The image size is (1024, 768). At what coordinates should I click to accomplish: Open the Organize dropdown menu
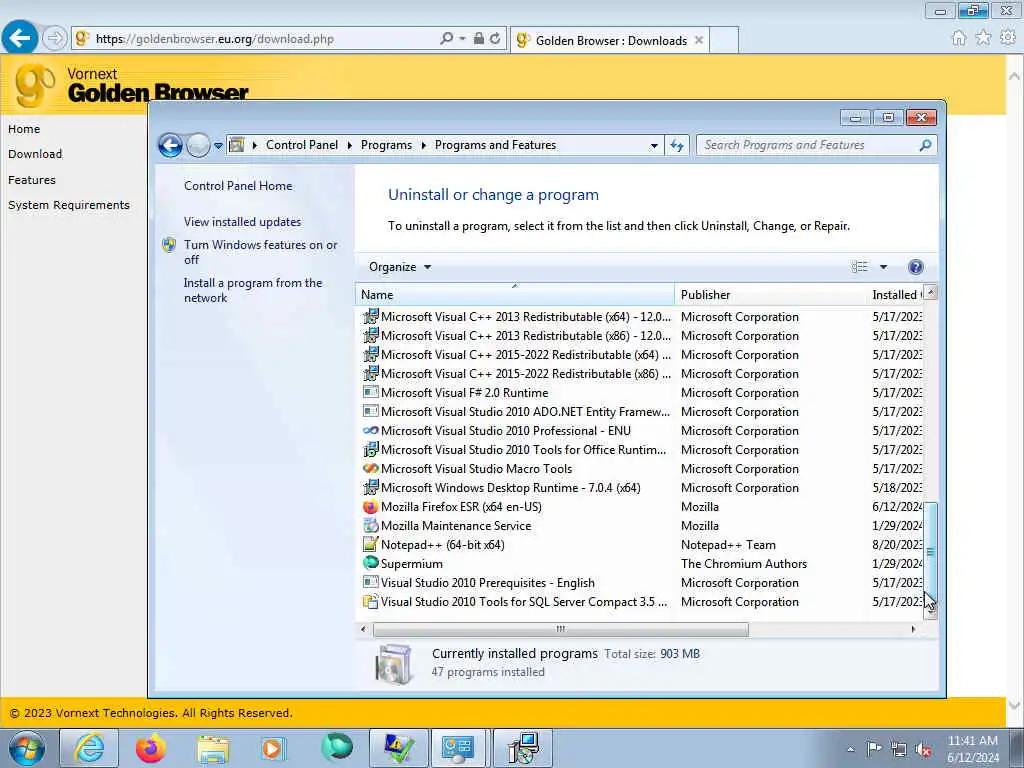[x=400, y=267]
